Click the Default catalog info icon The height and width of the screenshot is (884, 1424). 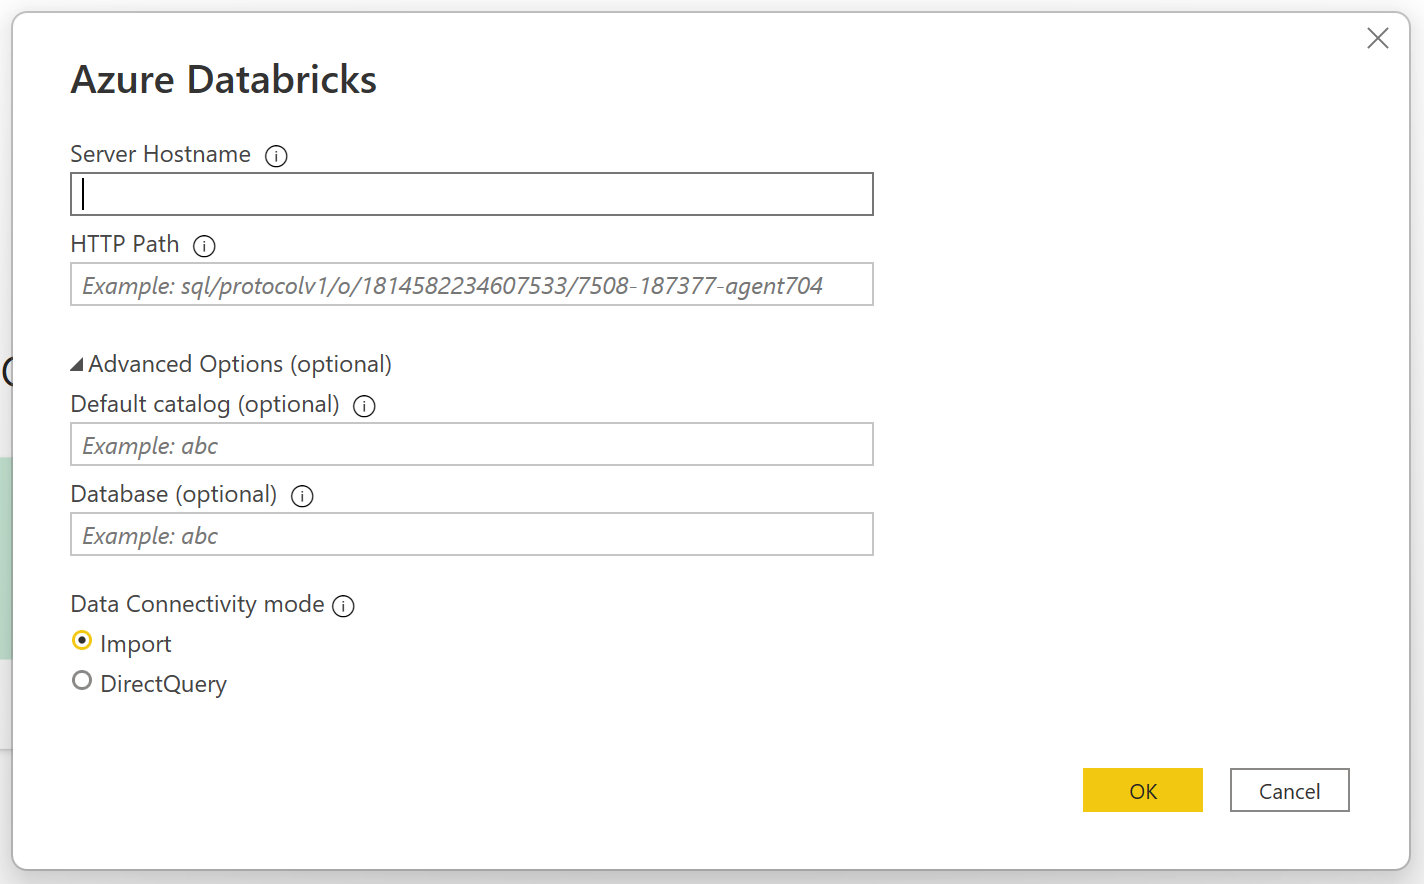click(x=364, y=405)
